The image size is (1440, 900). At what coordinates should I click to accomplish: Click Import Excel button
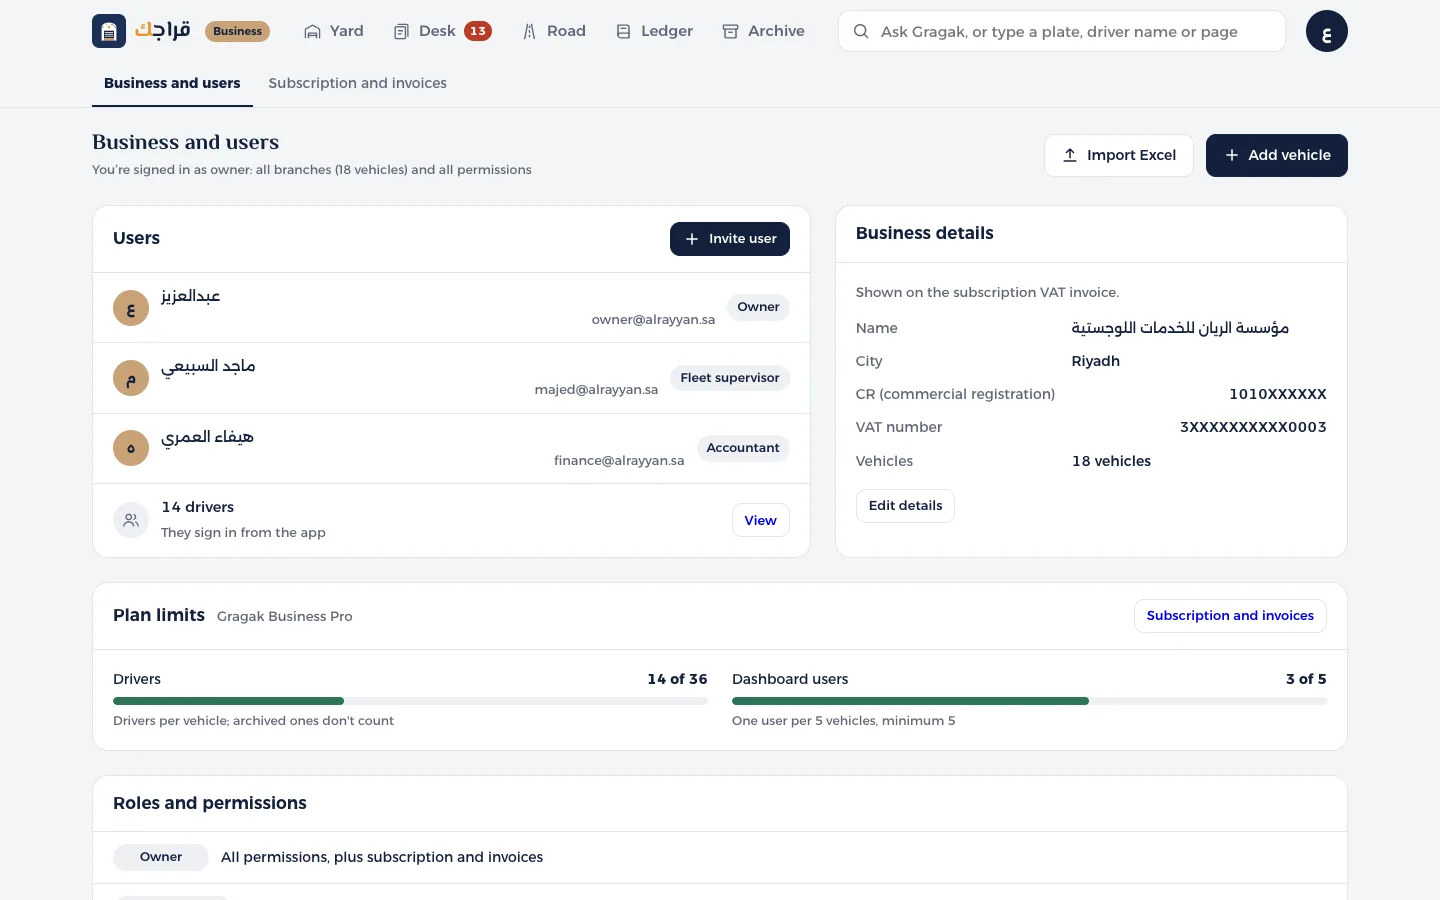(1119, 155)
